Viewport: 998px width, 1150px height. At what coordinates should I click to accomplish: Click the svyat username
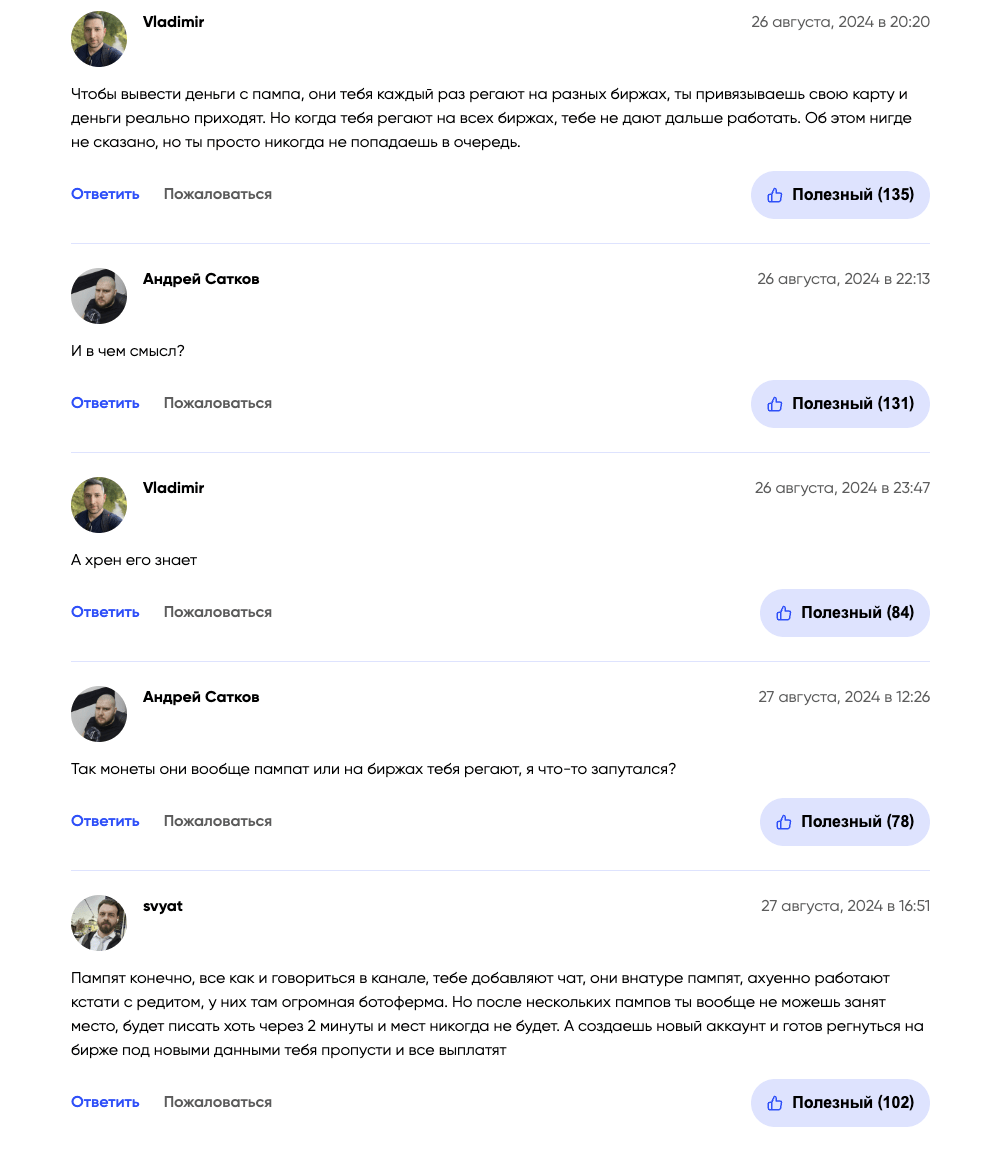(x=163, y=906)
